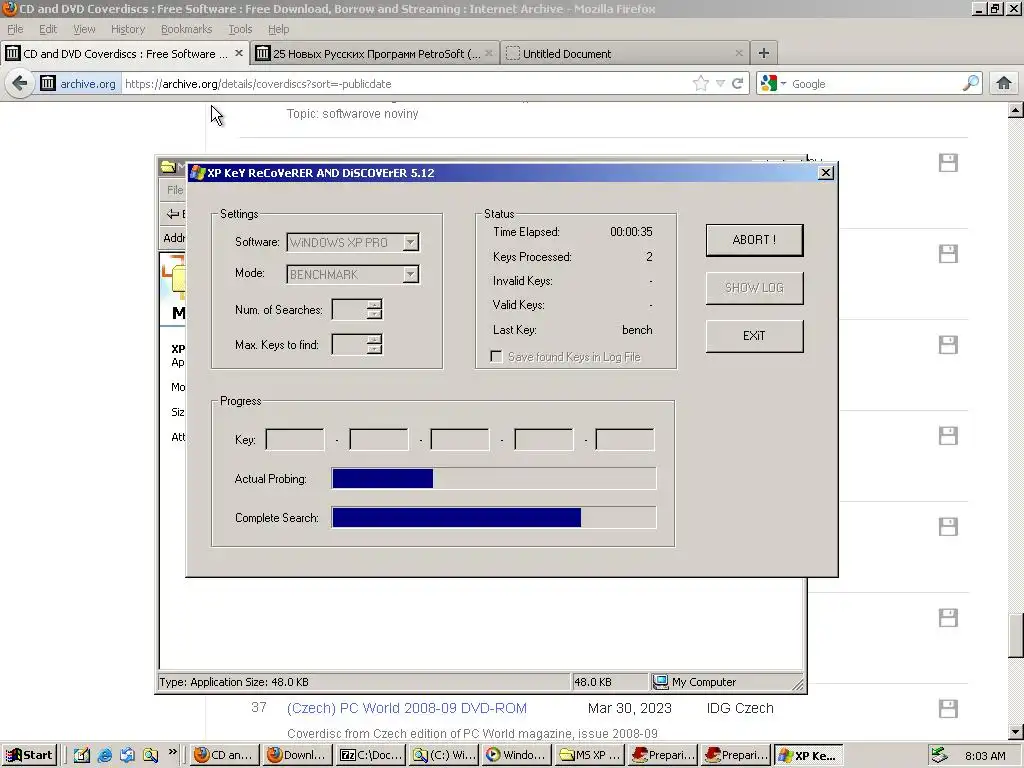This screenshot has height=768, width=1024.
Task: Open the Firefox View menu
Action: pyautogui.click(x=84, y=29)
